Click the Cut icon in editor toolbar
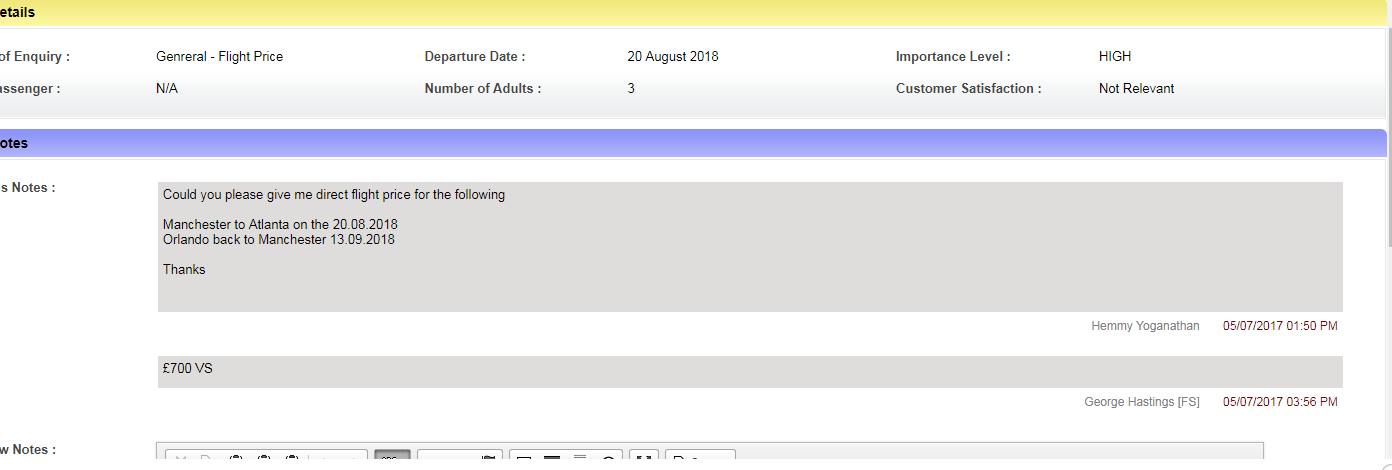The width and height of the screenshot is (1392, 470). point(180,460)
